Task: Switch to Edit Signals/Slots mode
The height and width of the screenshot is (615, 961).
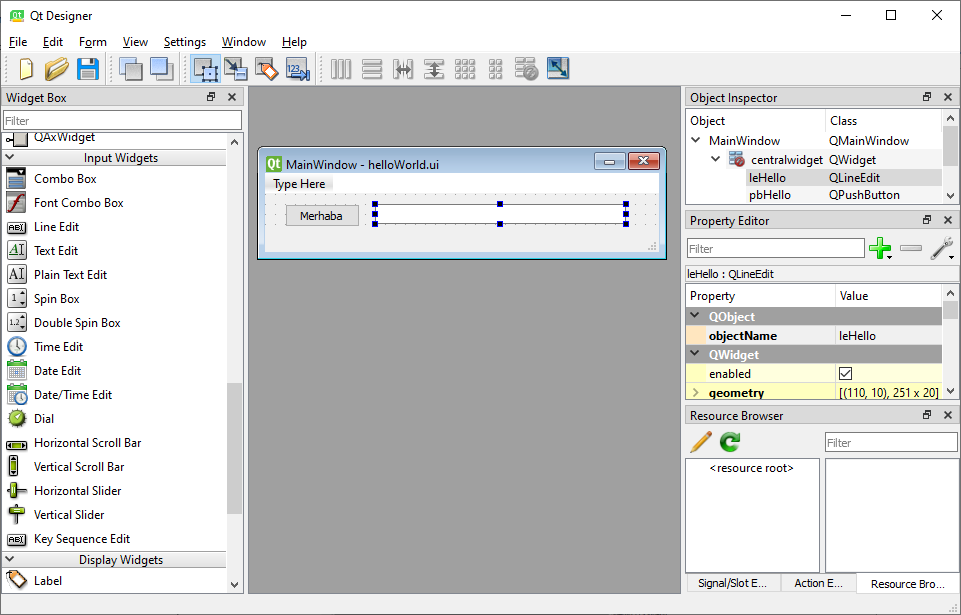Action: click(236, 69)
